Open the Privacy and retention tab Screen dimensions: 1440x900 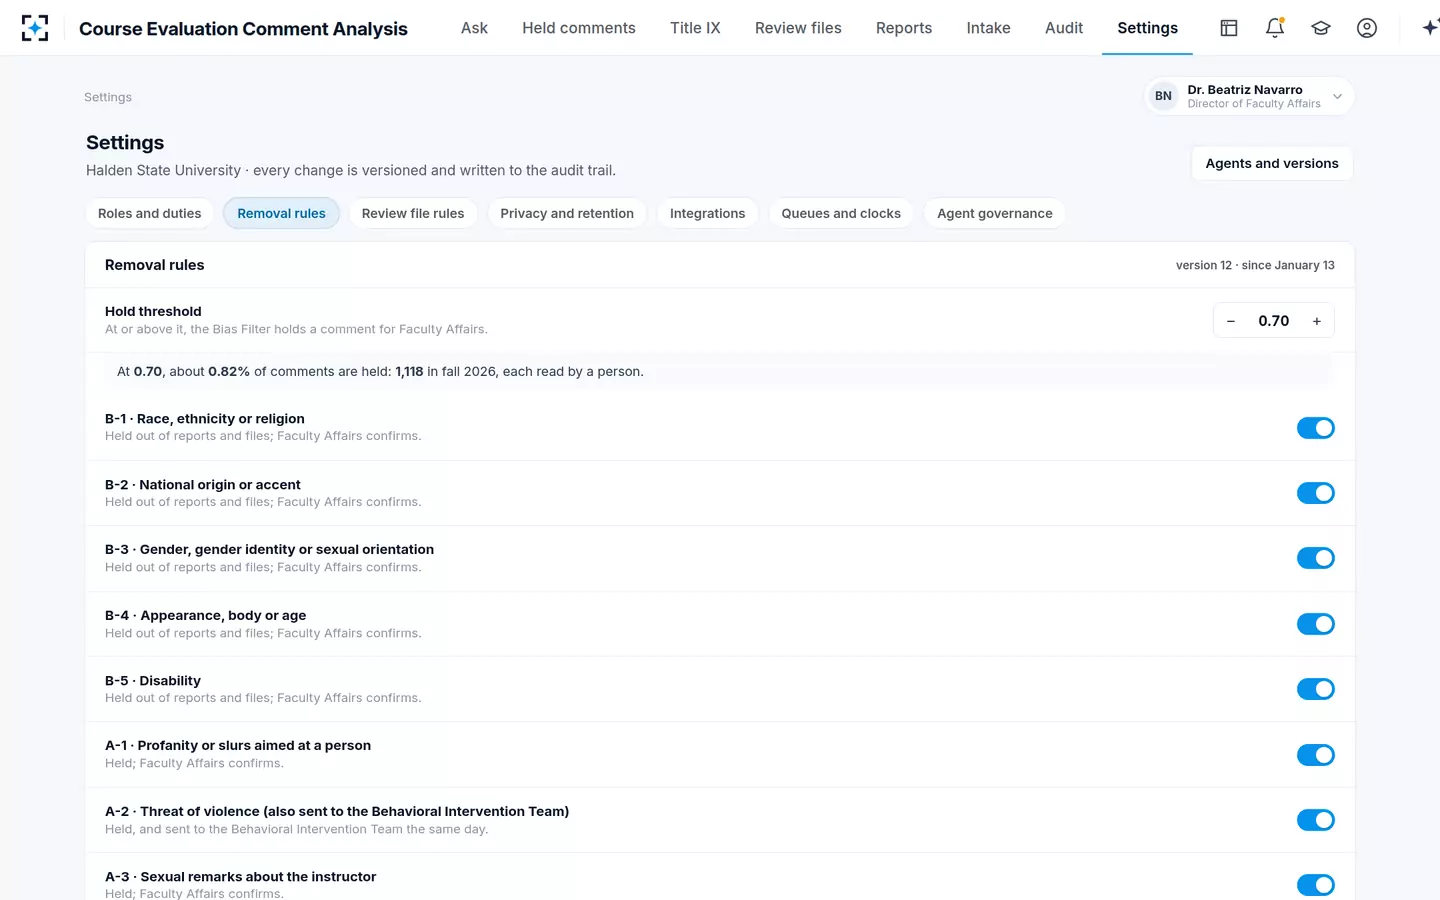click(567, 213)
